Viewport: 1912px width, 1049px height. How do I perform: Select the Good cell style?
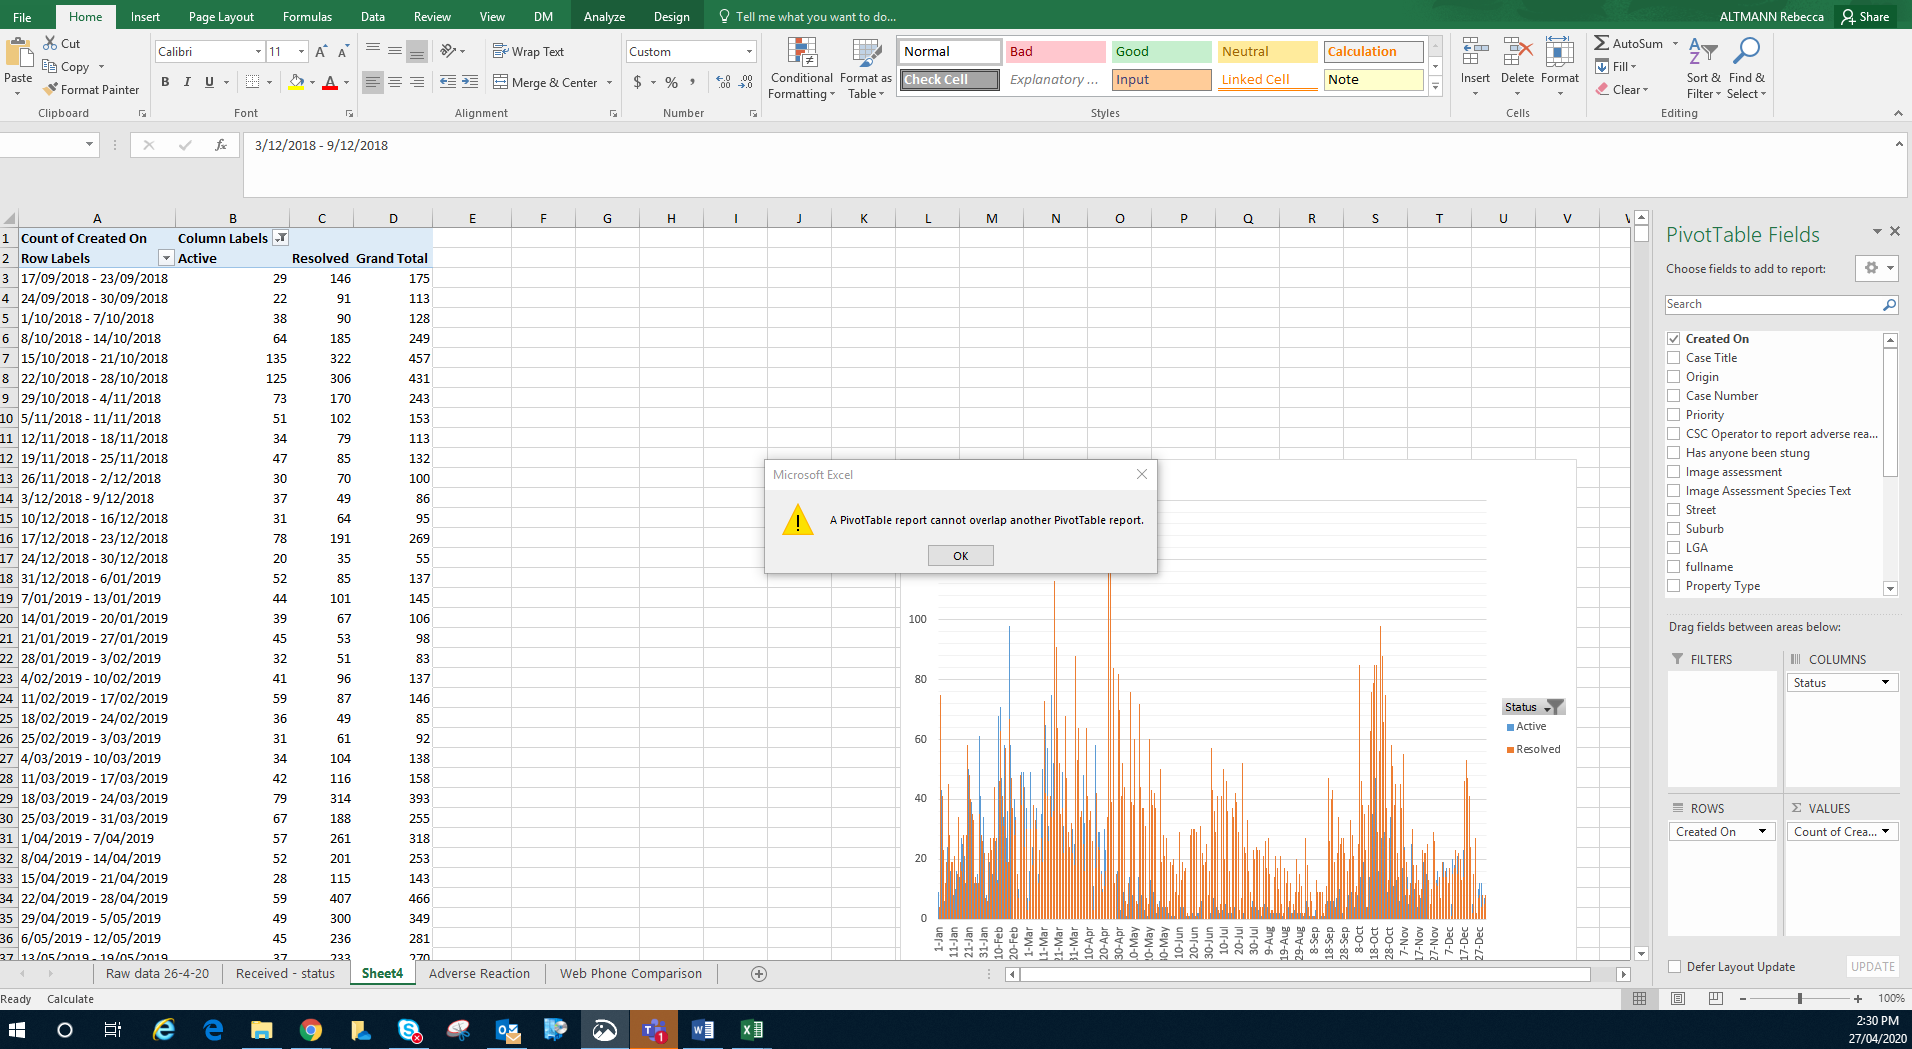tap(1160, 52)
